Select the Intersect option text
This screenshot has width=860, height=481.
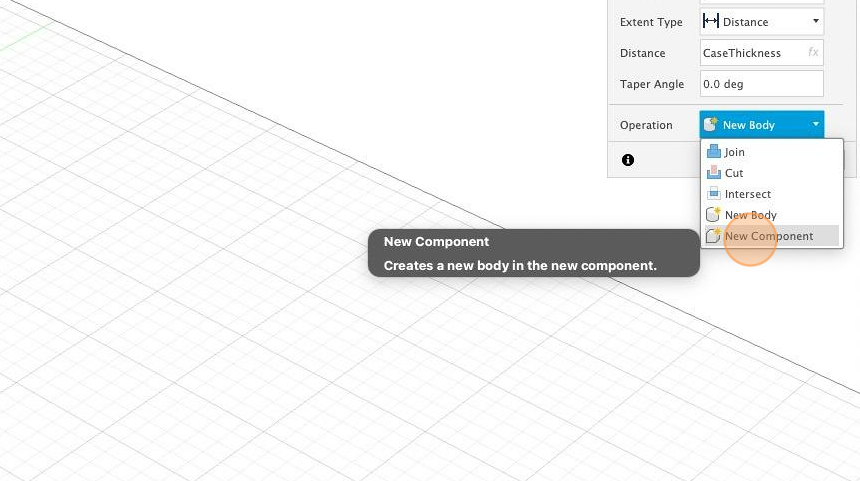coord(748,194)
